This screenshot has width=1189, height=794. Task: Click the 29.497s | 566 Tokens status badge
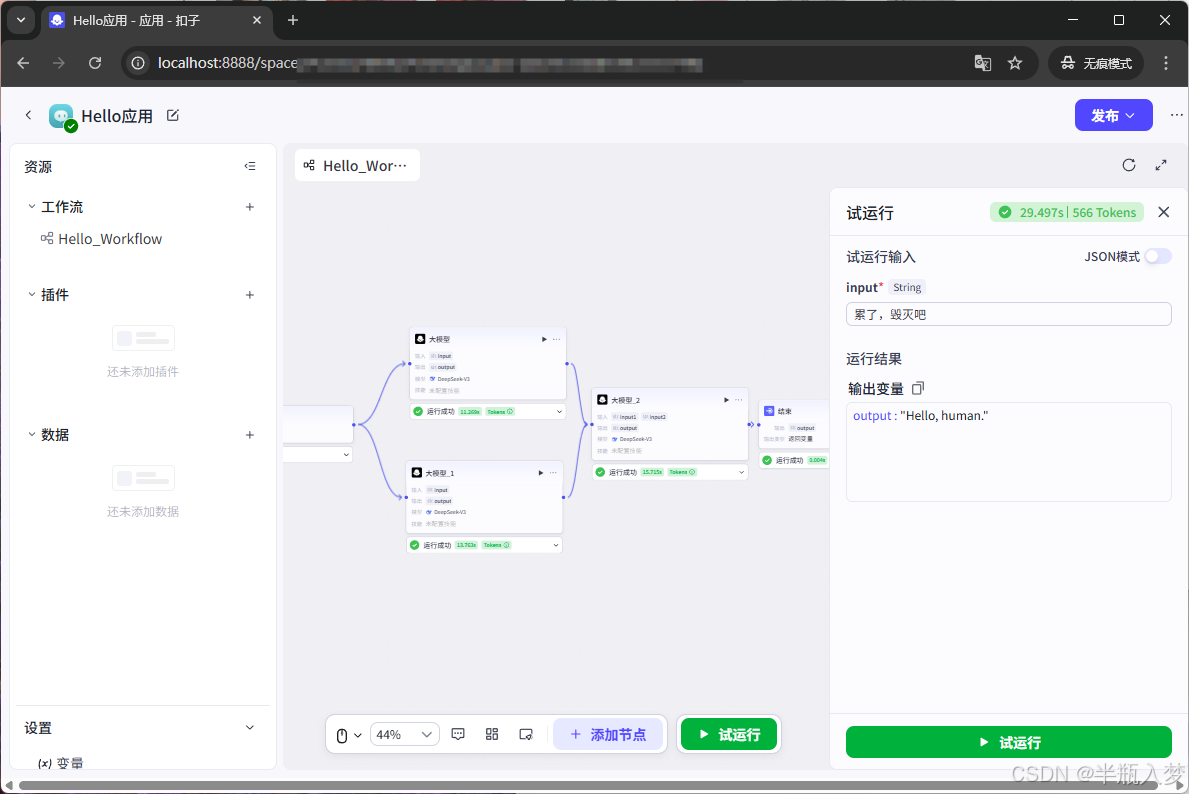click(1067, 212)
